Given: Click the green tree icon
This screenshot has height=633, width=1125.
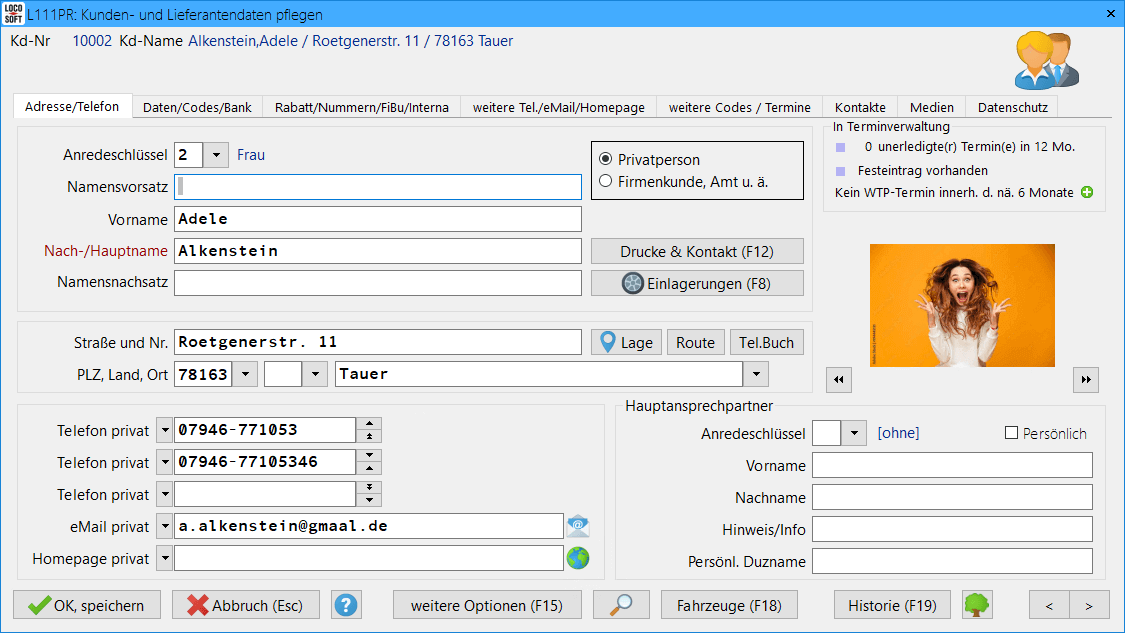Looking at the screenshot, I should (977, 605).
